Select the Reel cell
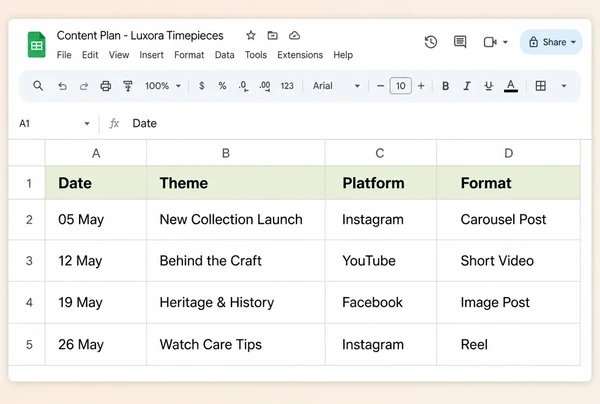 click(508, 345)
